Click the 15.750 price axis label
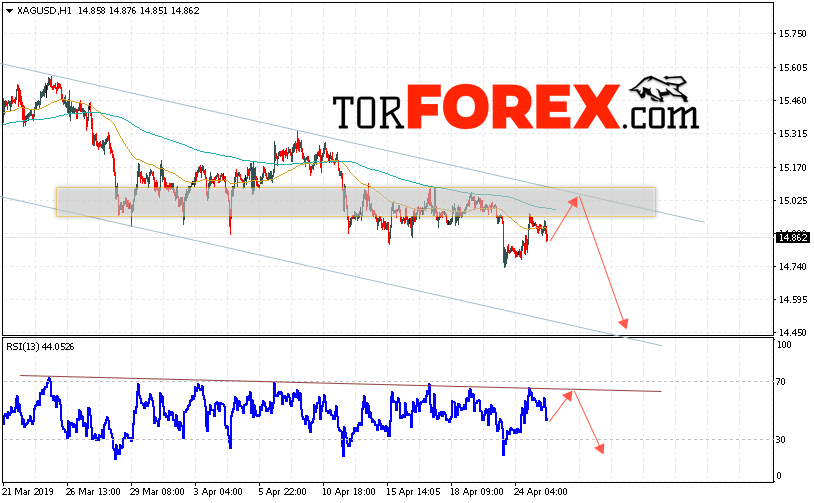Viewport: 814px width, 503px height. (793, 34)
